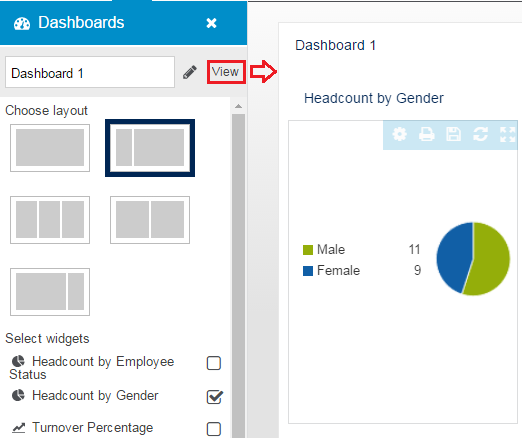
Task: Close the Dashboards panel with the X
Action: (x=211, y=23)
